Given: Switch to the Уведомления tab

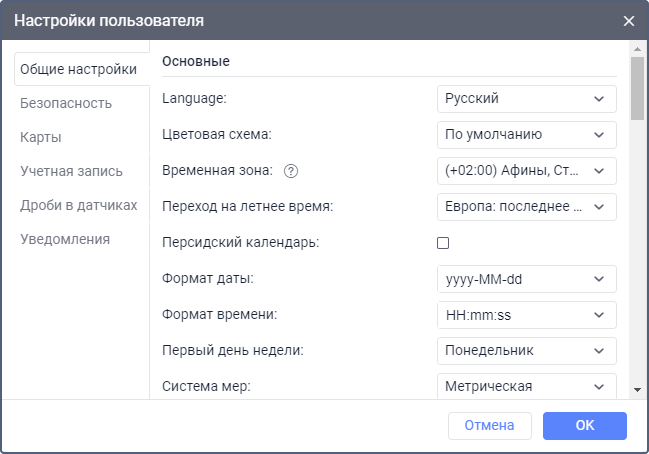Looking at the screenshot, I should tap(65, 239).
